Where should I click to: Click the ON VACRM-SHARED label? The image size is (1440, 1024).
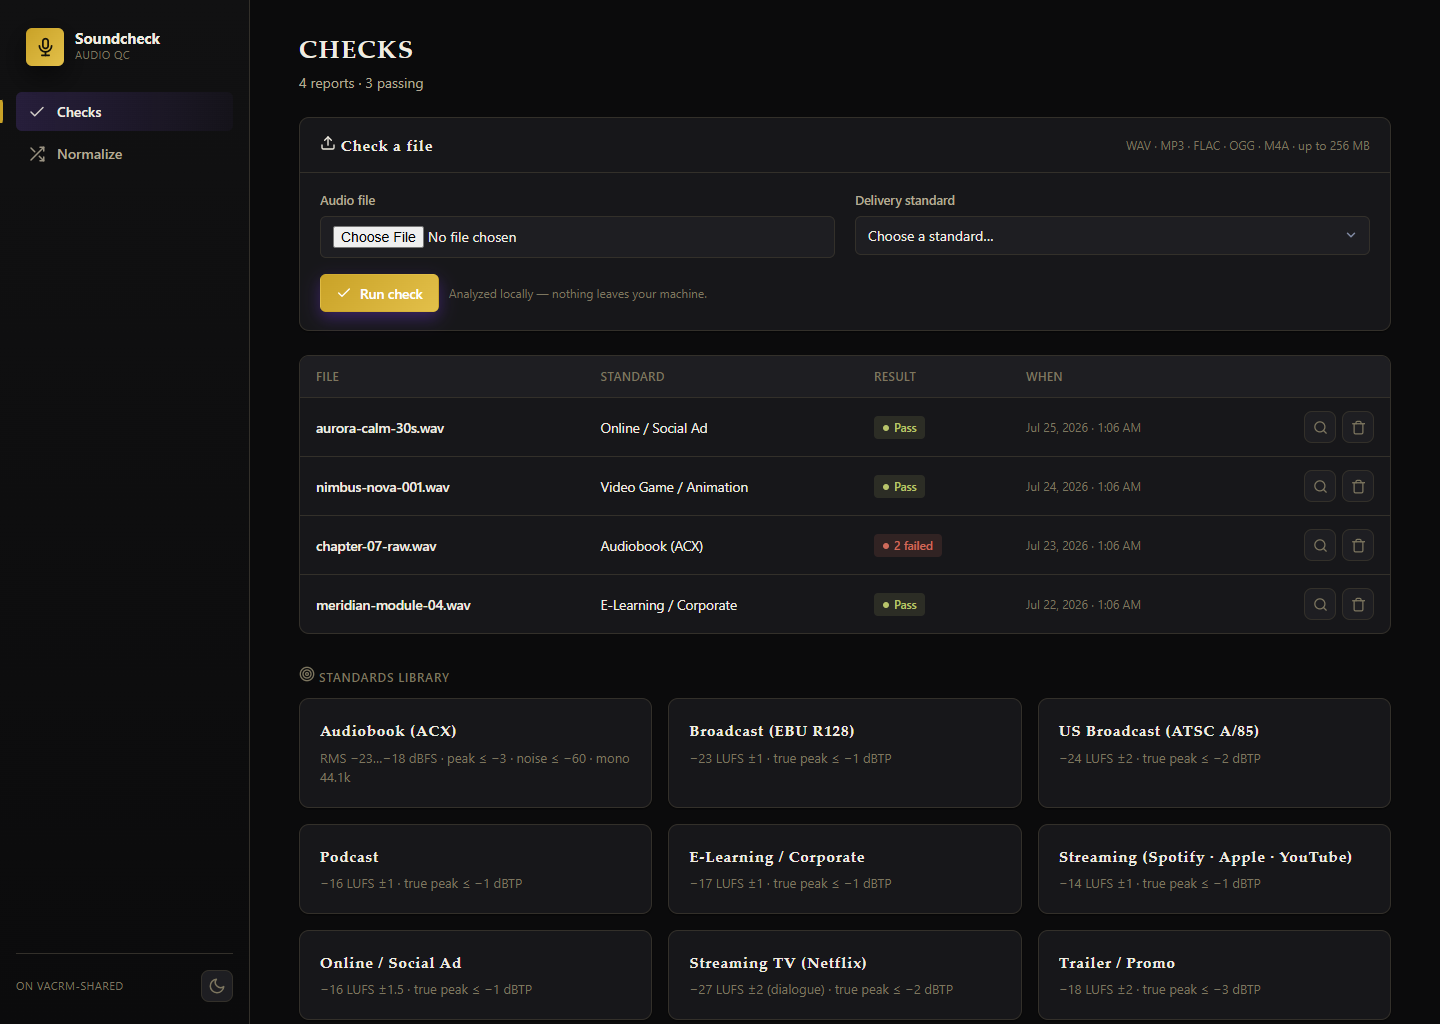point(70,986)
